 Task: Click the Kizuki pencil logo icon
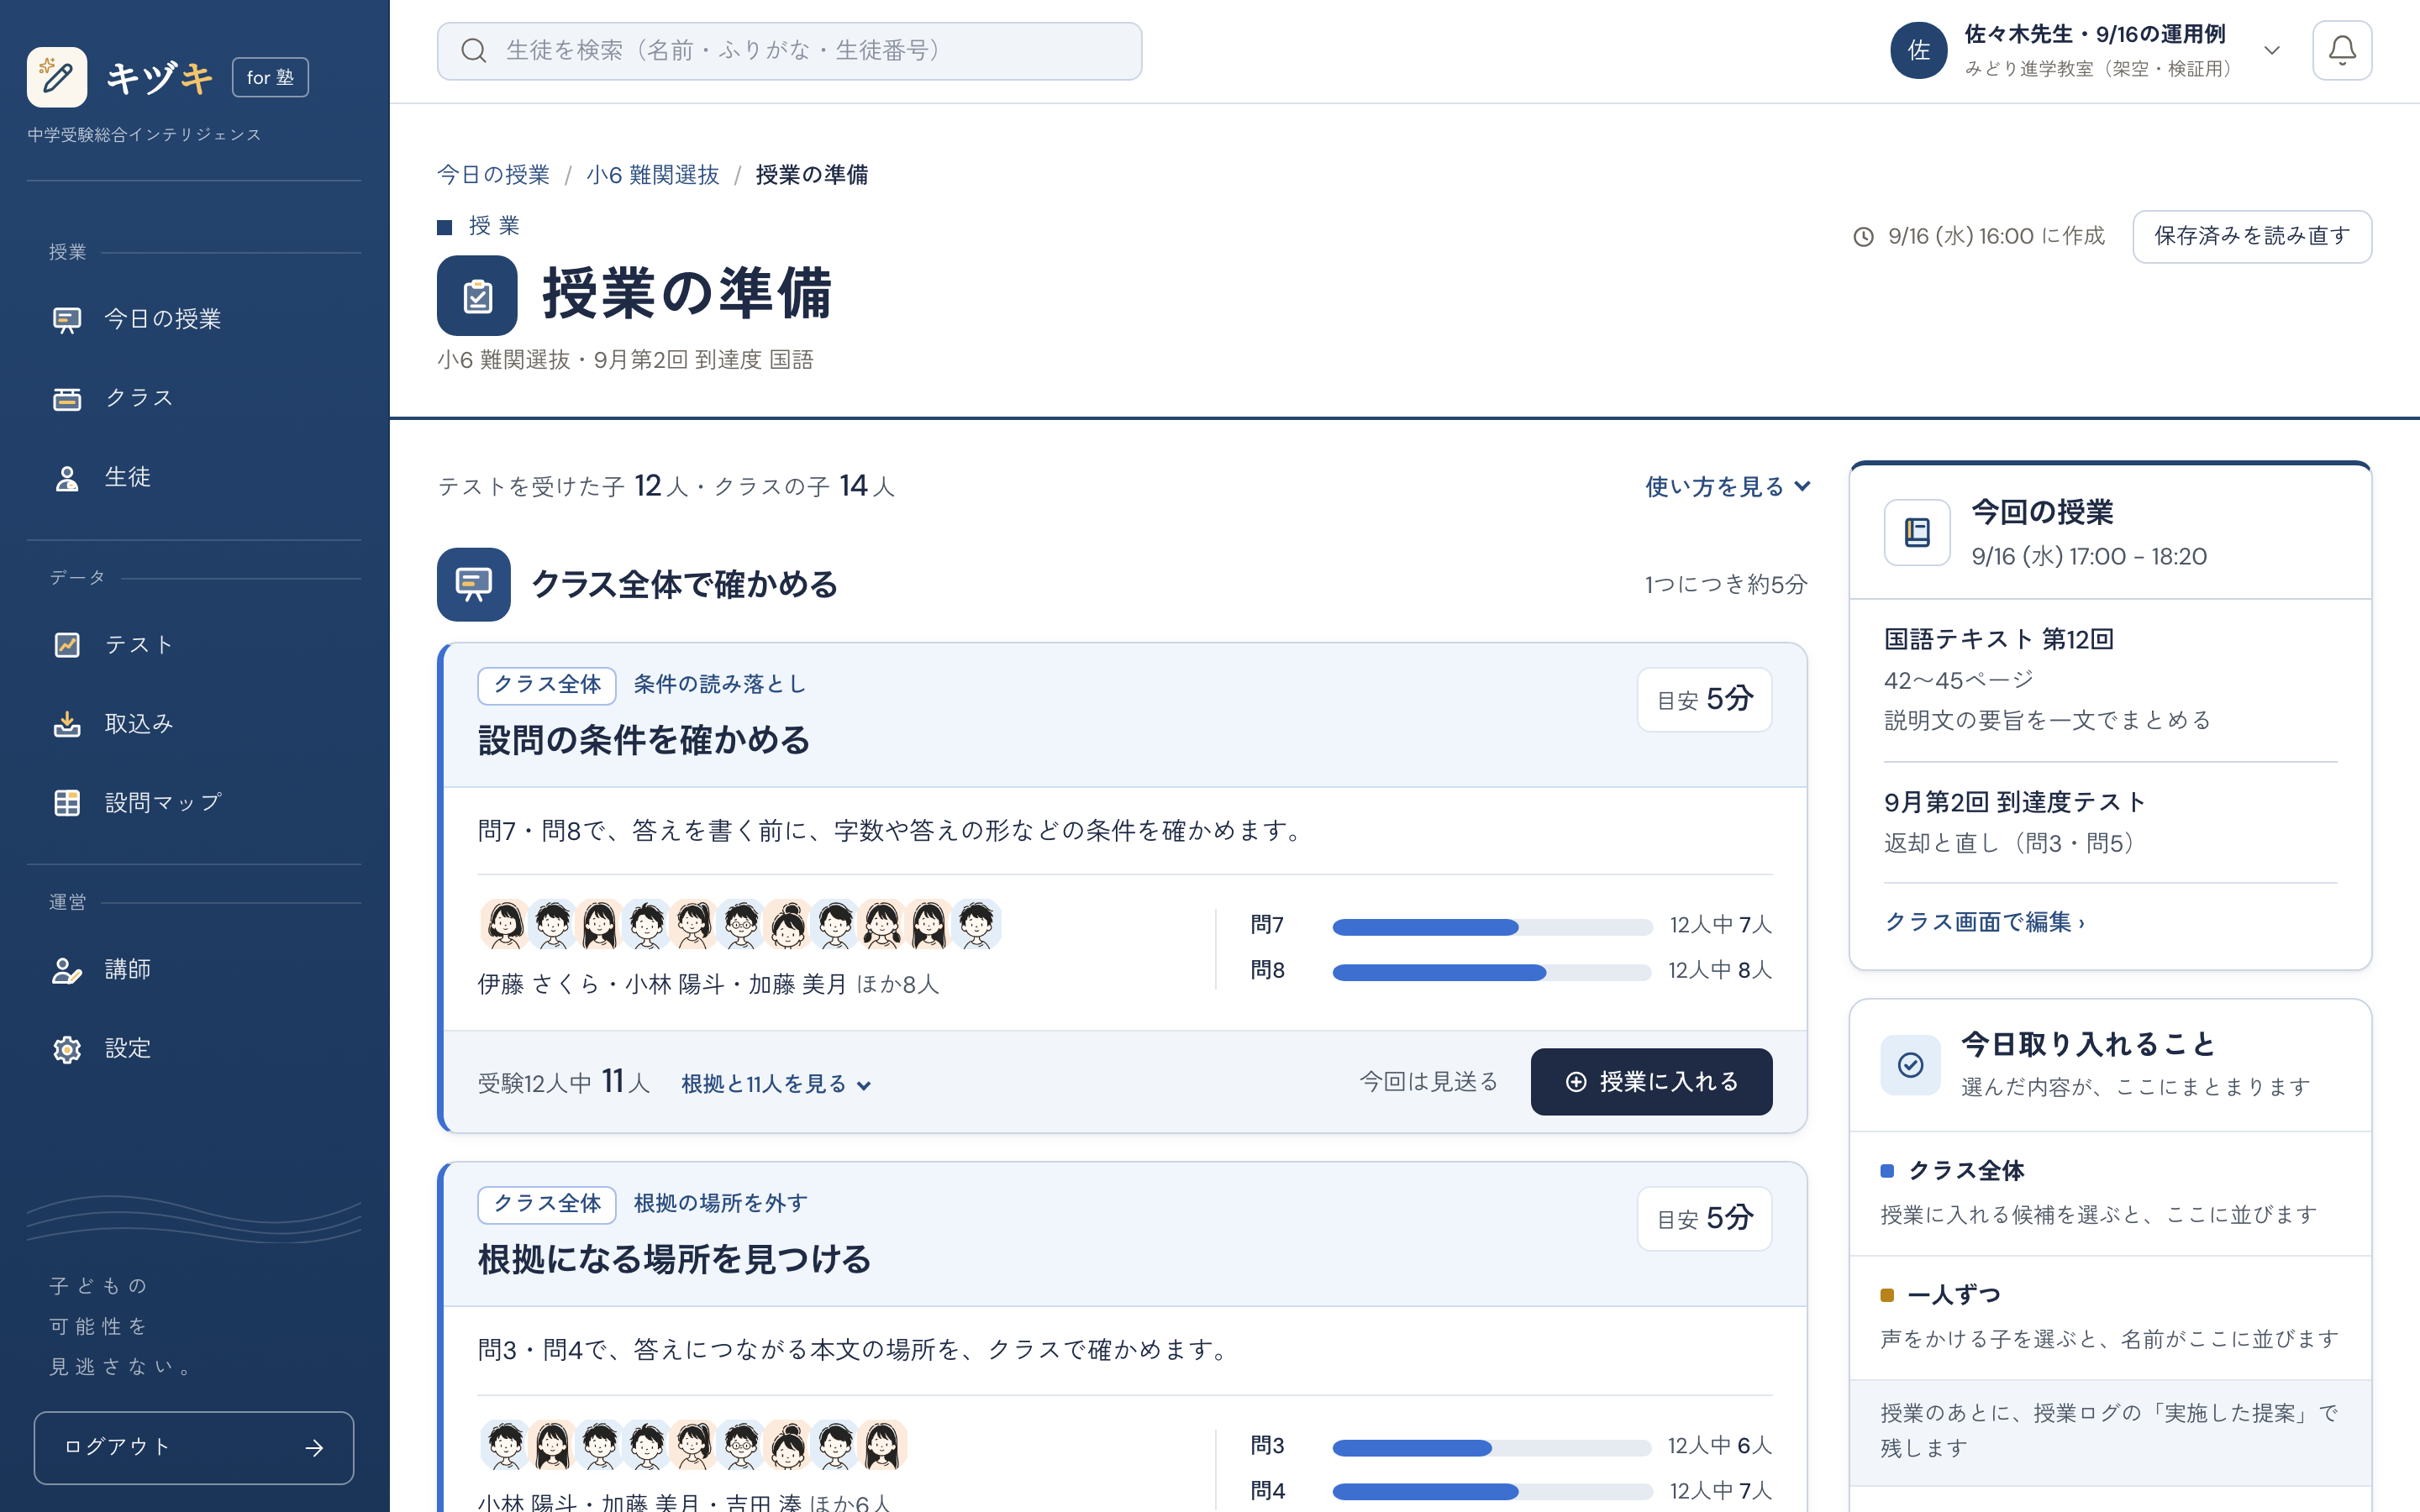pyautogui.click(x=57, y=77)
